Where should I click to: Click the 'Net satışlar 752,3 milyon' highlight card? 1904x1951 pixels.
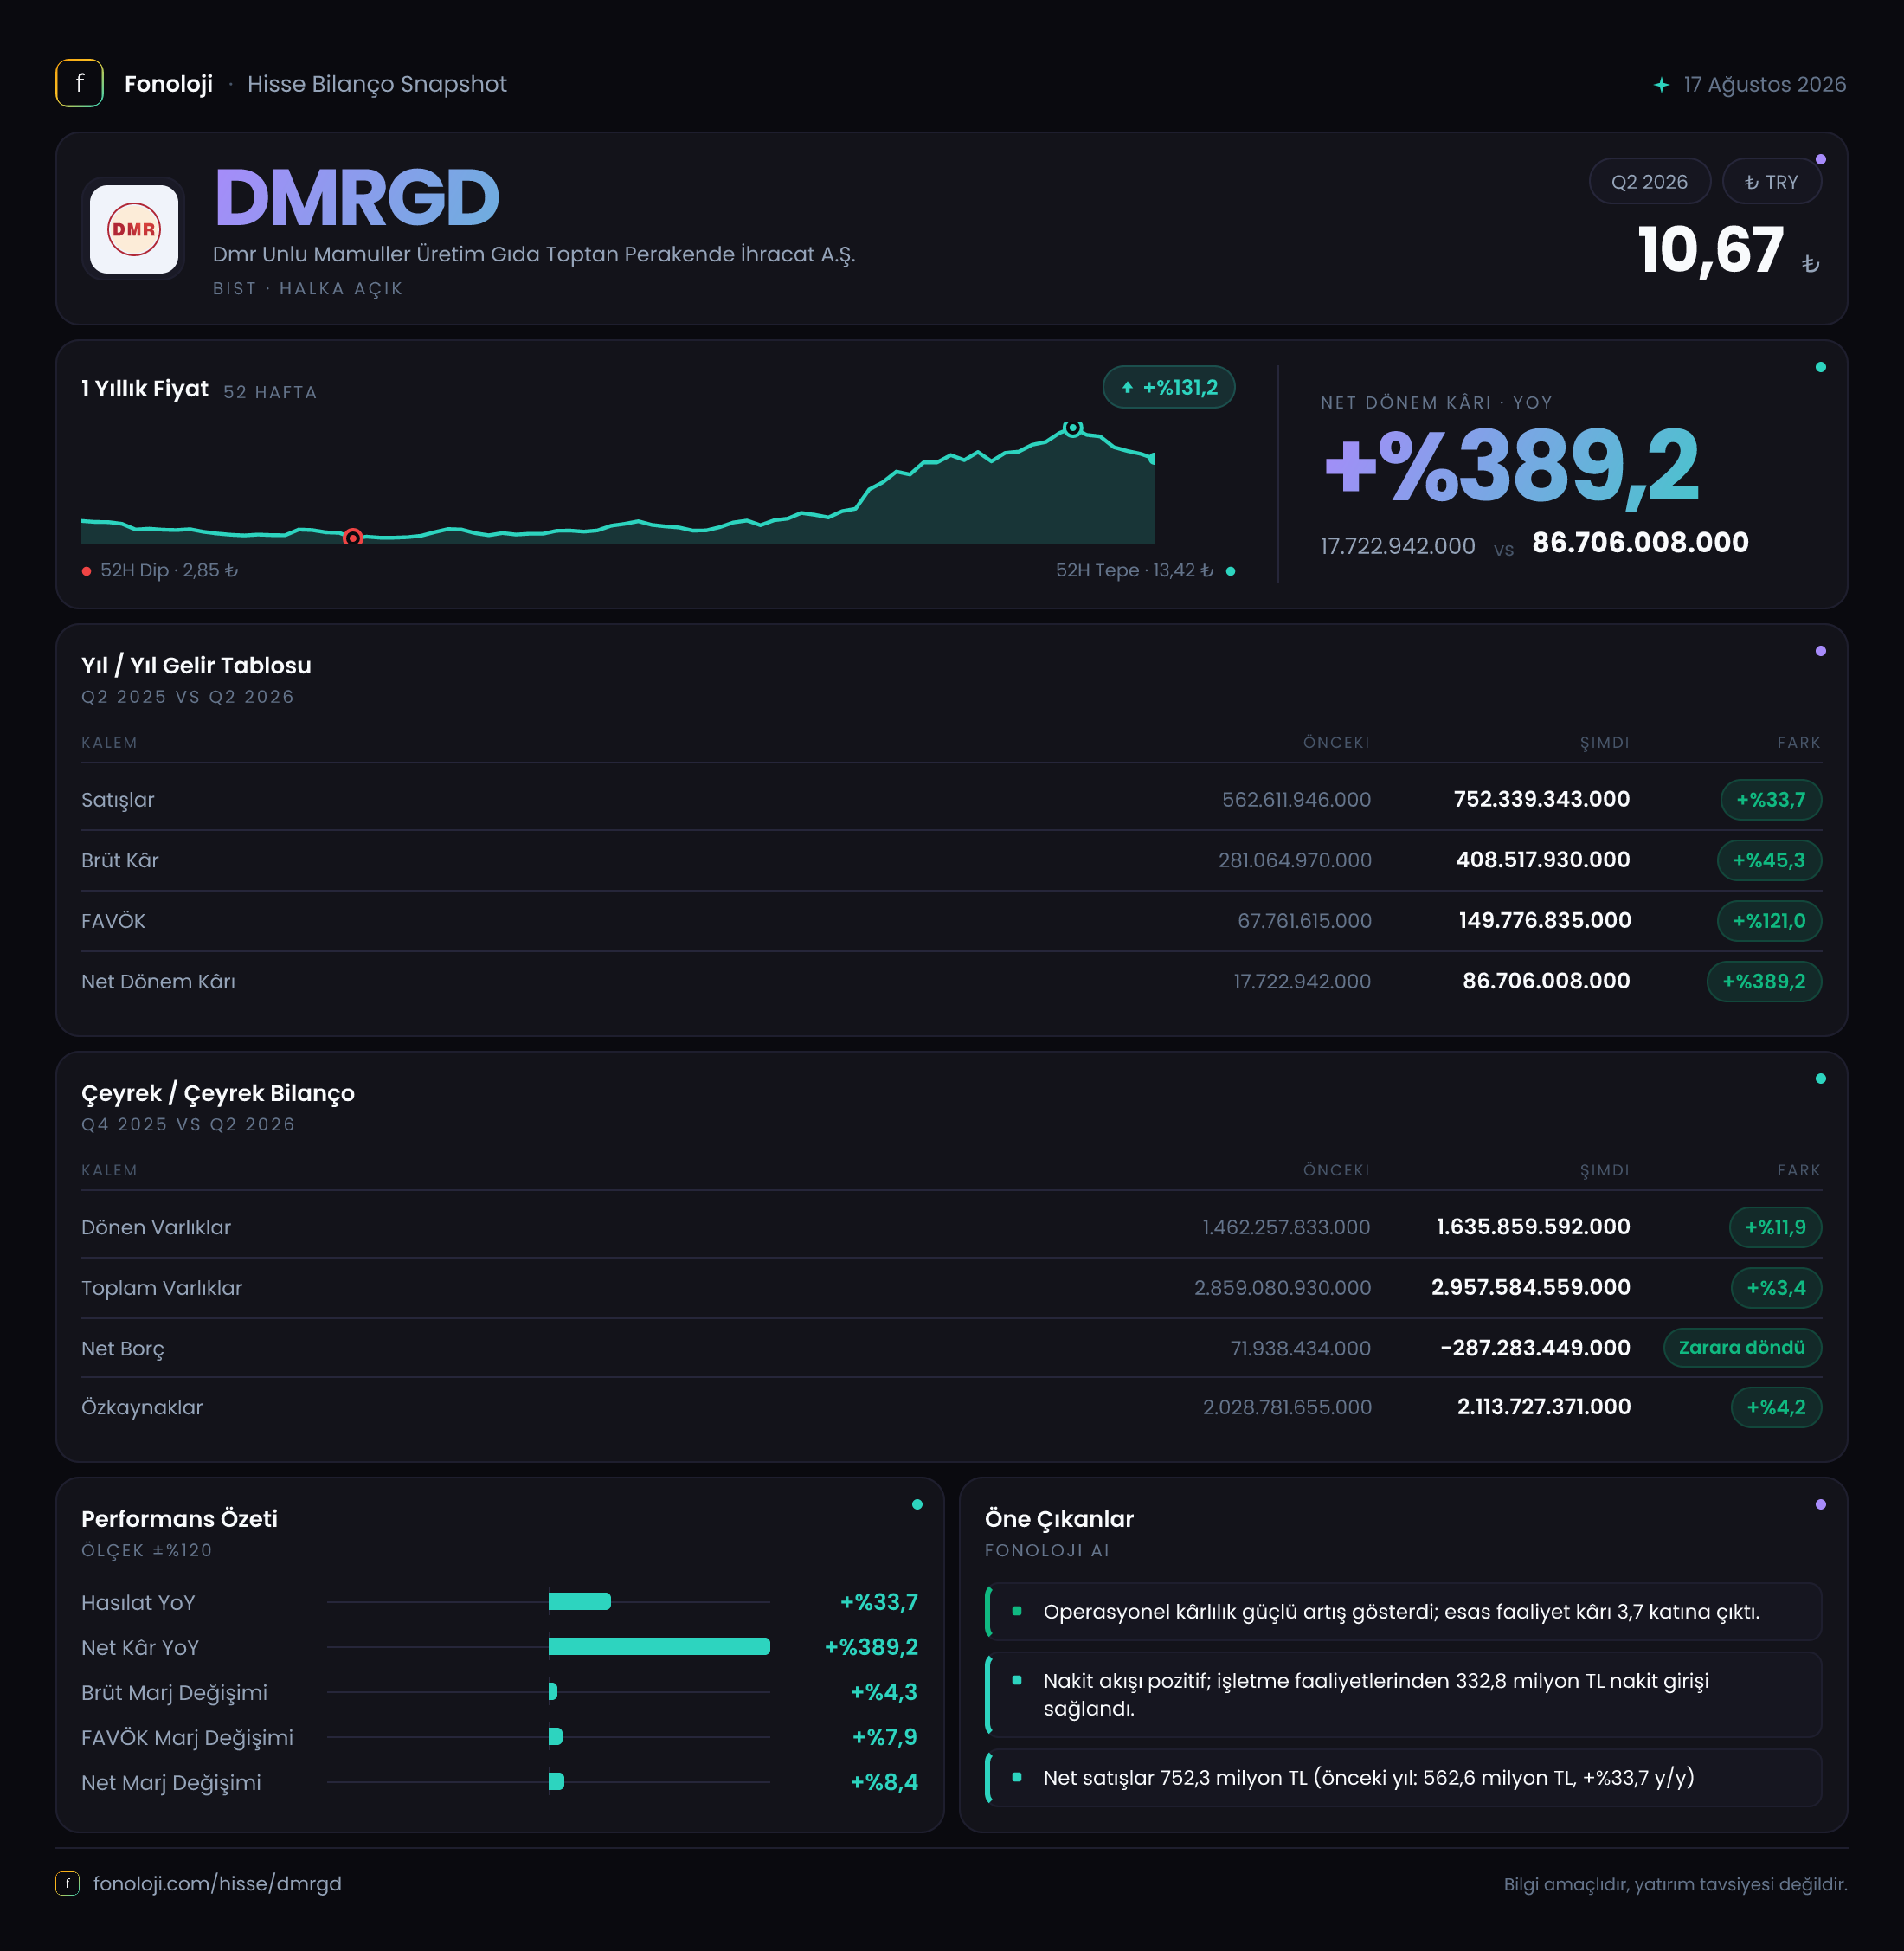pos(1403,1778)
